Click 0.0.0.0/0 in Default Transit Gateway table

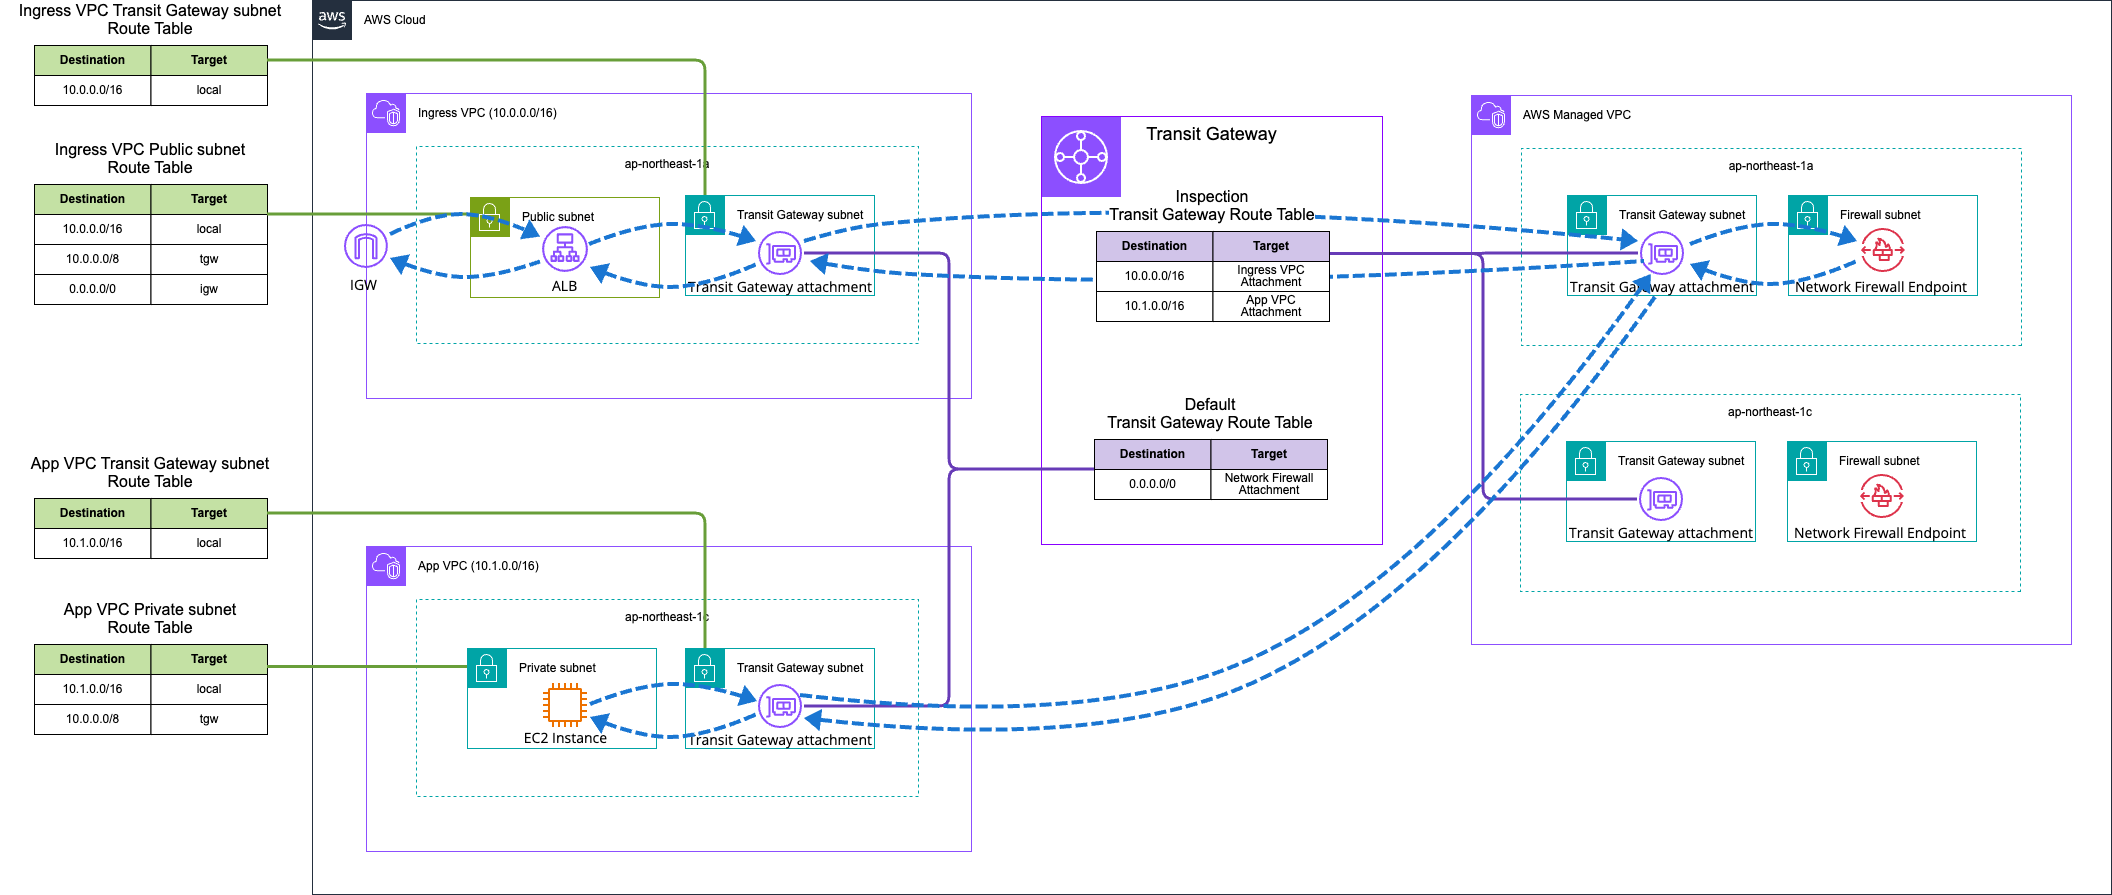click(1152, 484)
